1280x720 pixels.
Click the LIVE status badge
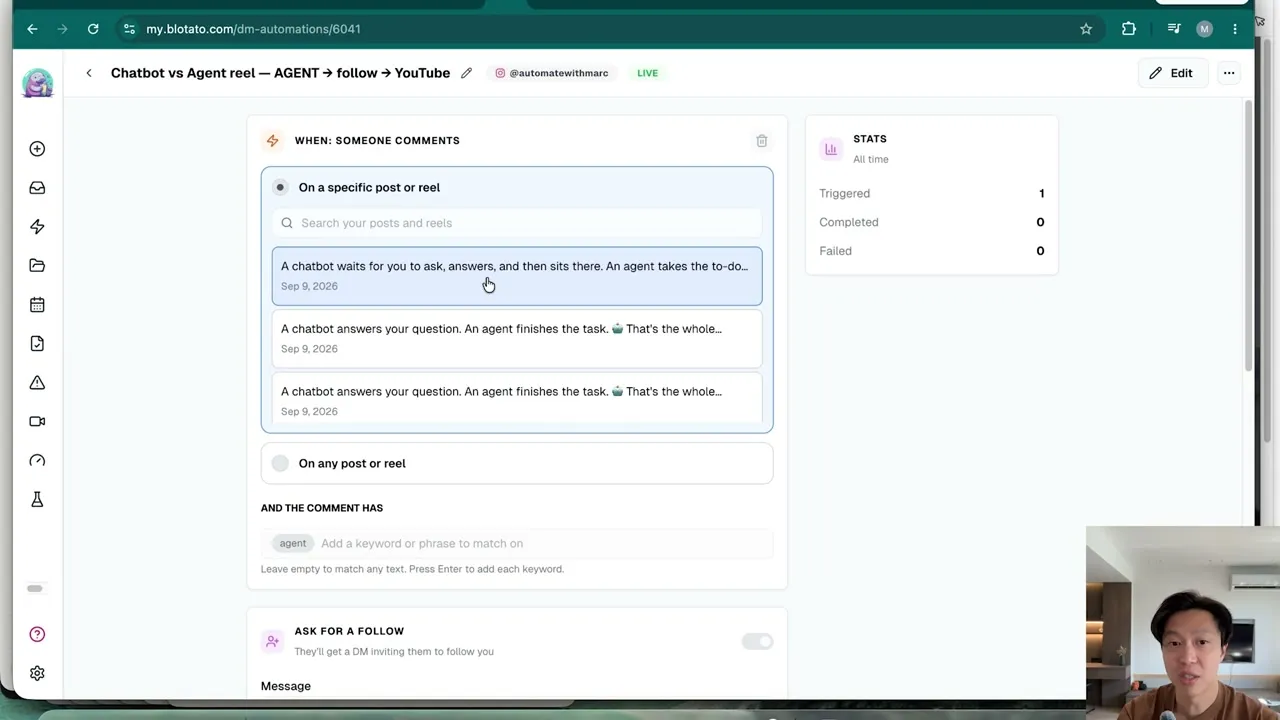(648, 73)
